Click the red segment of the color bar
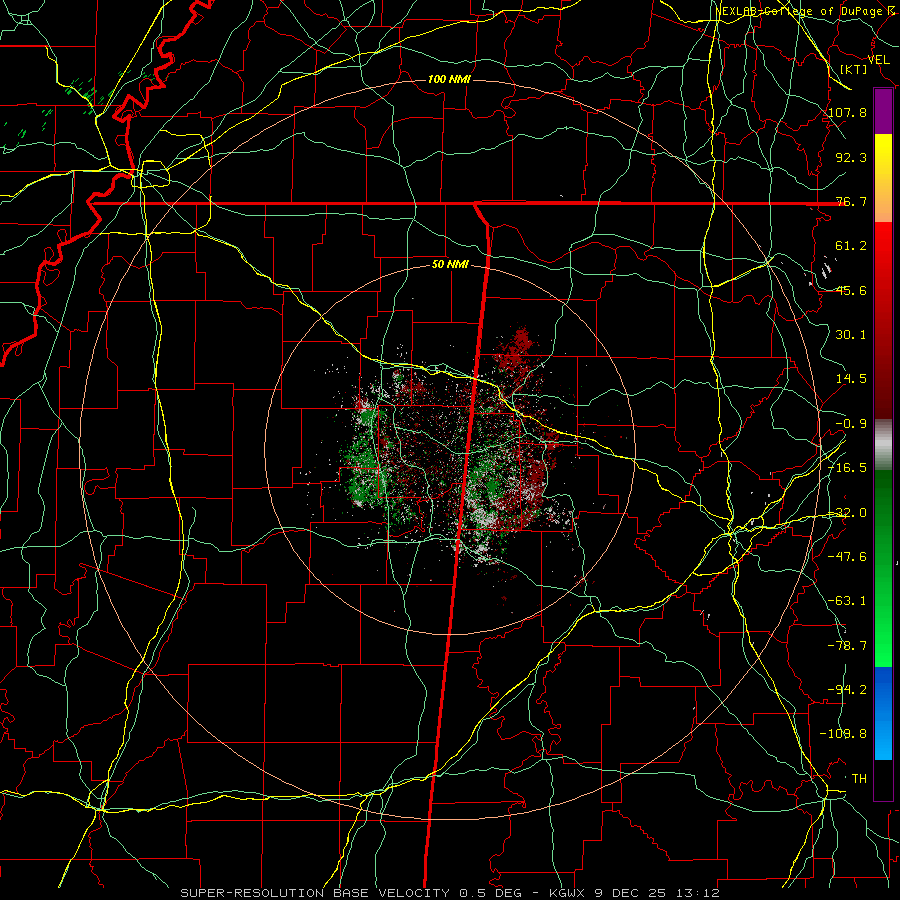Viewport: 900px width, 900px height. pyautogui.click(x=883, y=320)
